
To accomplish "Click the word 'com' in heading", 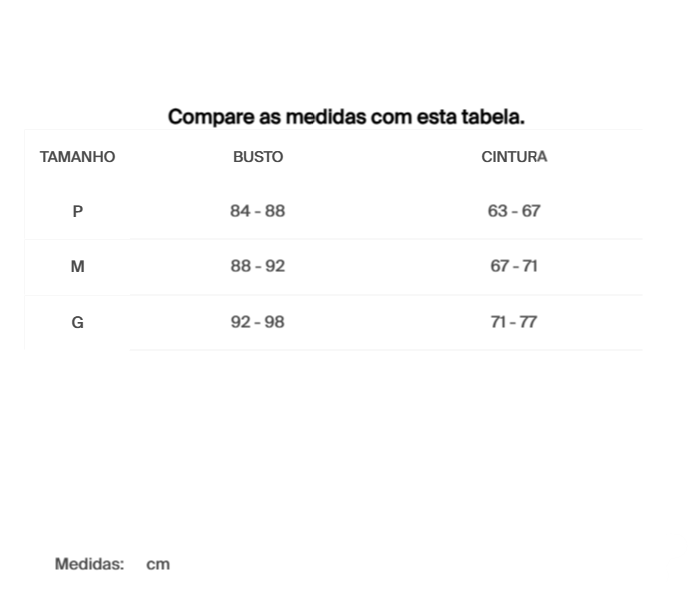I will point(392,118).
